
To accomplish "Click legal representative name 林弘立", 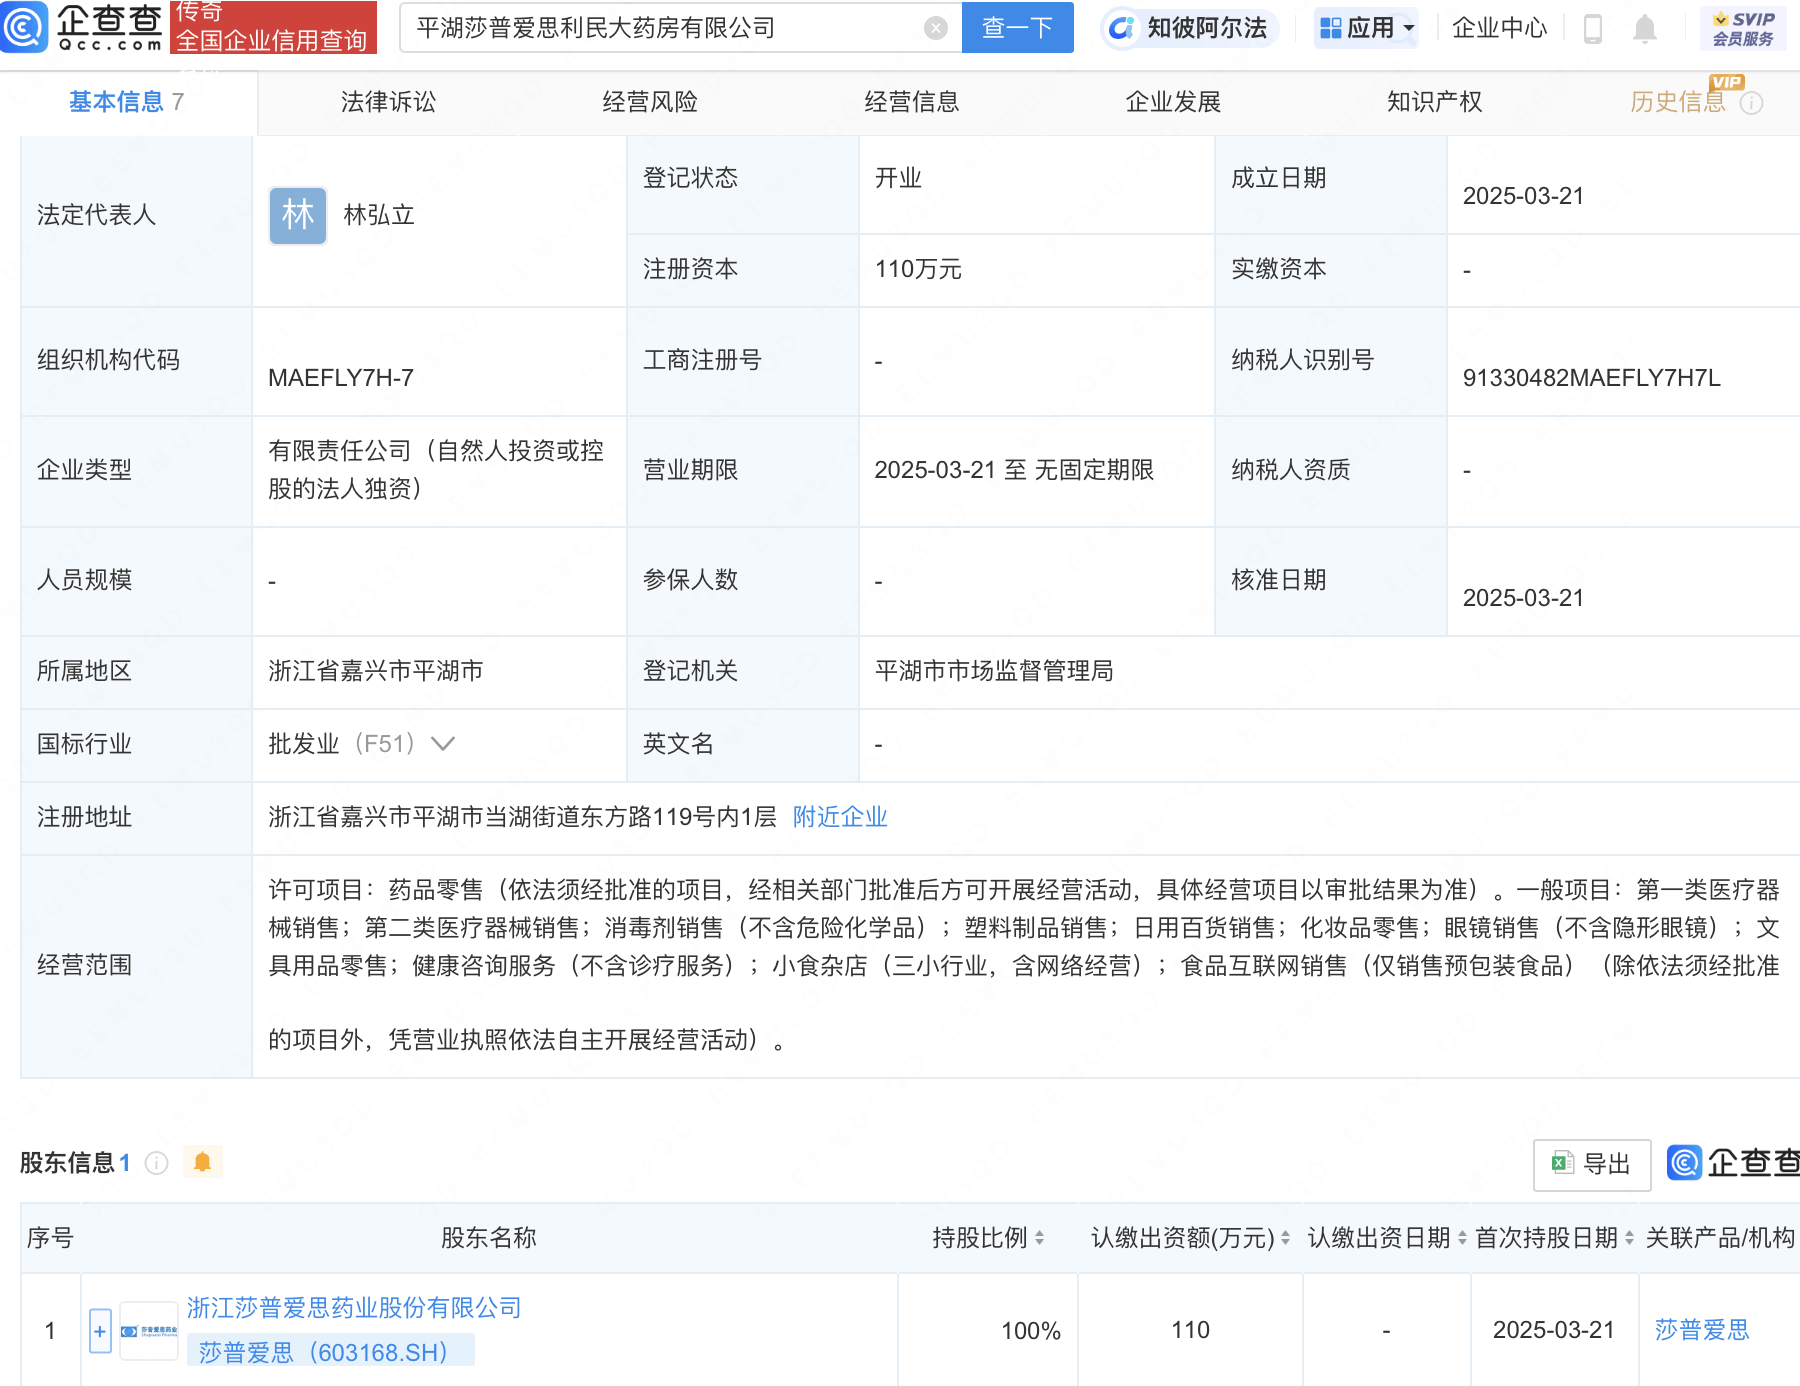I will pos(379,215).
